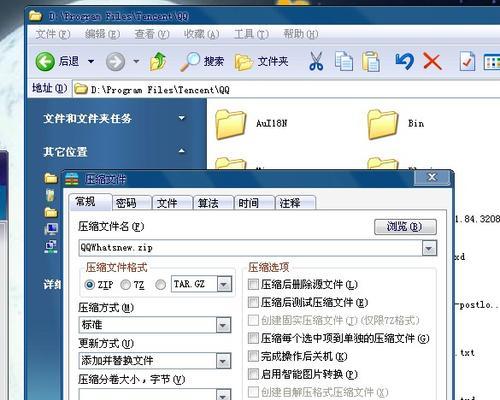Switch to the 时间 tab
Screen dimensions: 500x400
point(254,203)
